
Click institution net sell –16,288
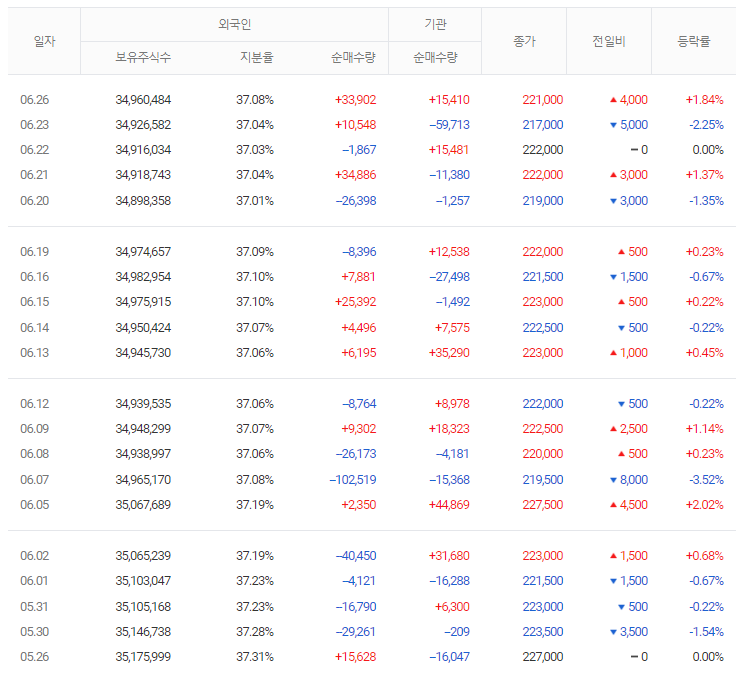click(x=449, y=581)
